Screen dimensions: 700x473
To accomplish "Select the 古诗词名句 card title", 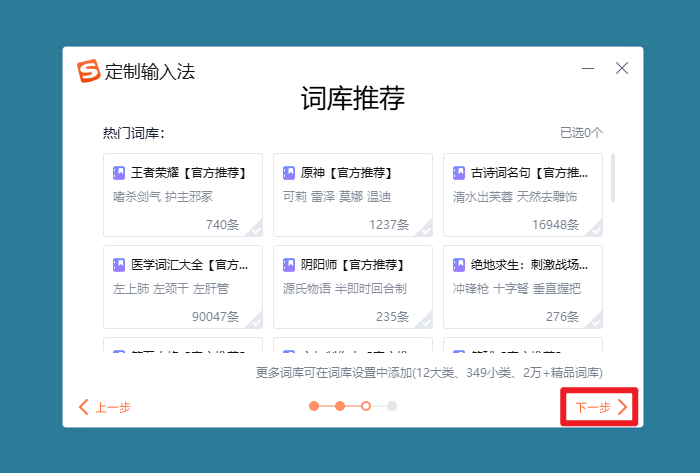I will pyautogui.click(x=529, y=173).
